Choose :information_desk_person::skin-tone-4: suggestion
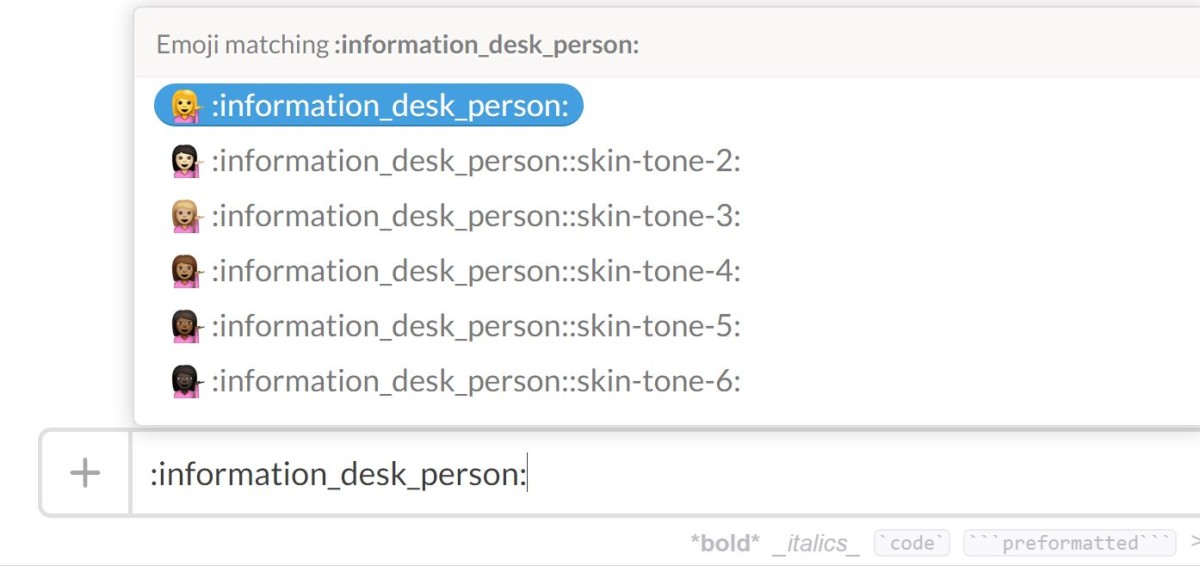 point(456,270)
